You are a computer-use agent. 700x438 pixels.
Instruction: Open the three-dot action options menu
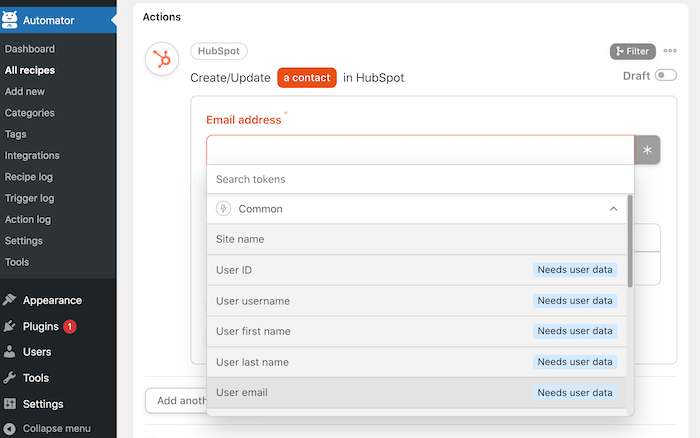click(670, 51)
